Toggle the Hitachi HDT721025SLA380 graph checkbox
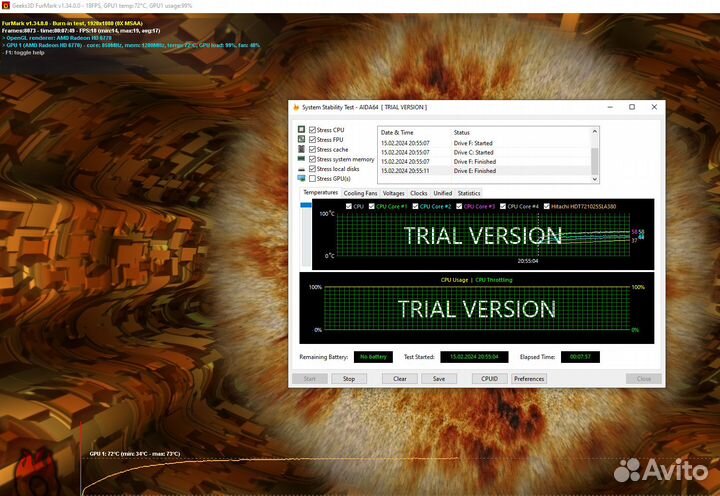The width and height of the screenshot is (720, 496). click(546, 206)
